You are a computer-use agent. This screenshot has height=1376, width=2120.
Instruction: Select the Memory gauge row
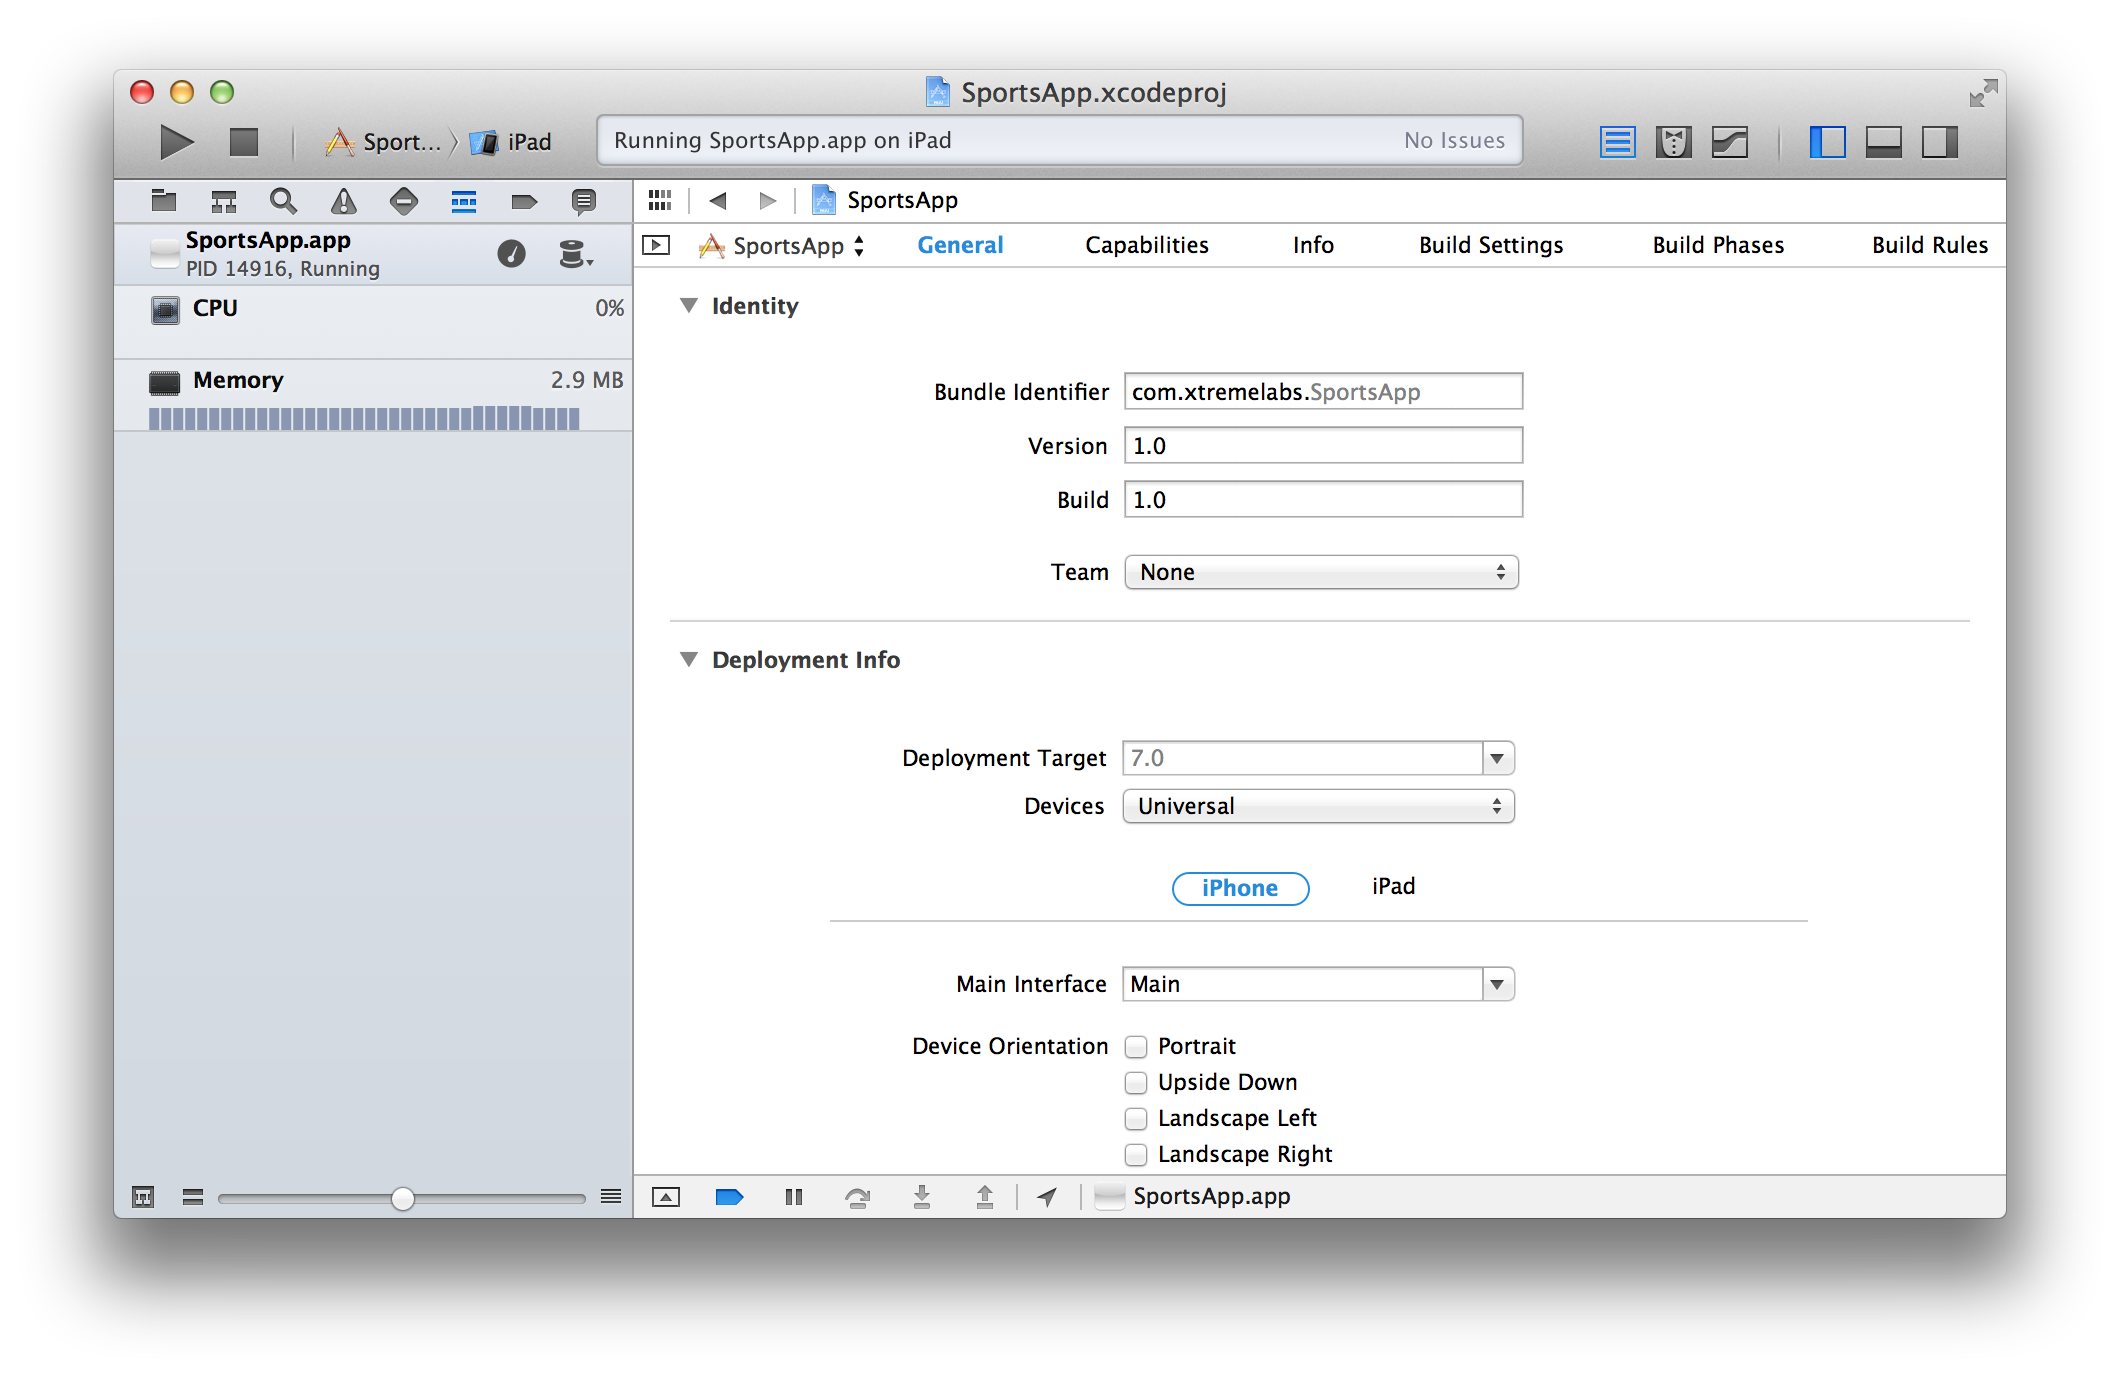point(373,395)
